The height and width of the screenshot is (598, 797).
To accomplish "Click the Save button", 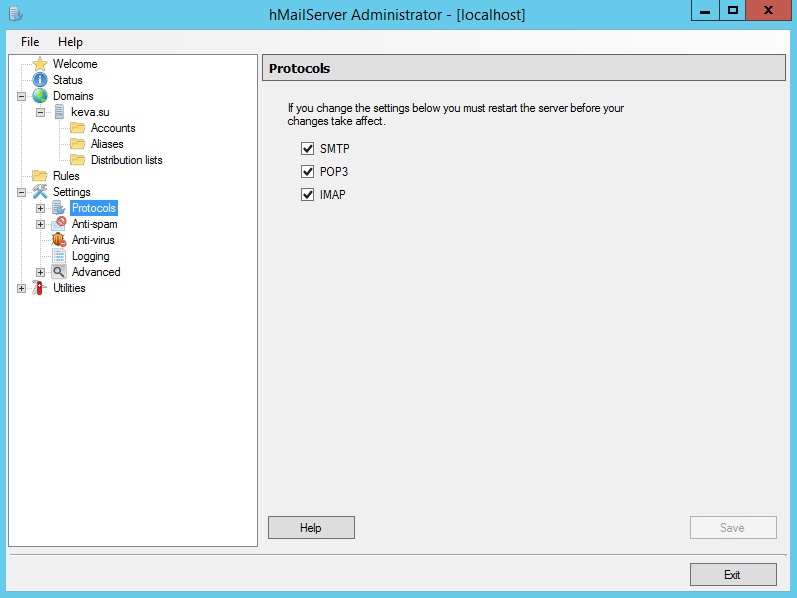I will (733, 528).
